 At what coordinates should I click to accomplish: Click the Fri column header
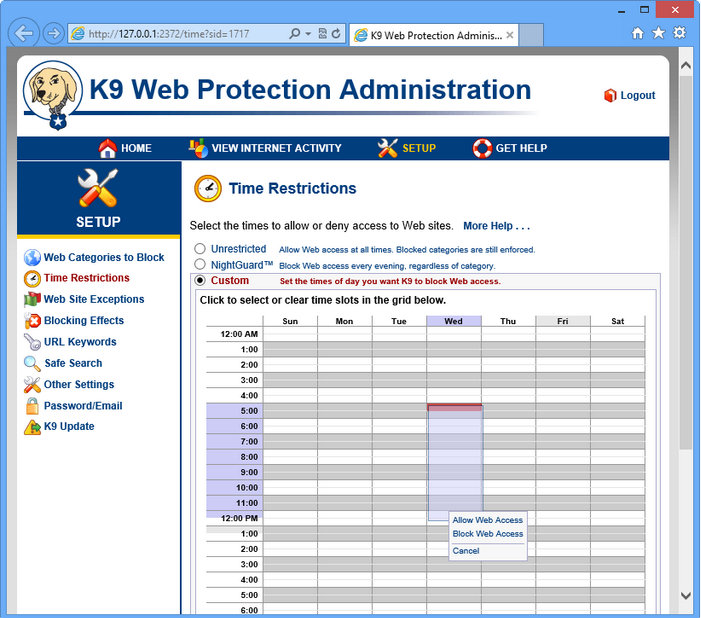coord(562,321)
